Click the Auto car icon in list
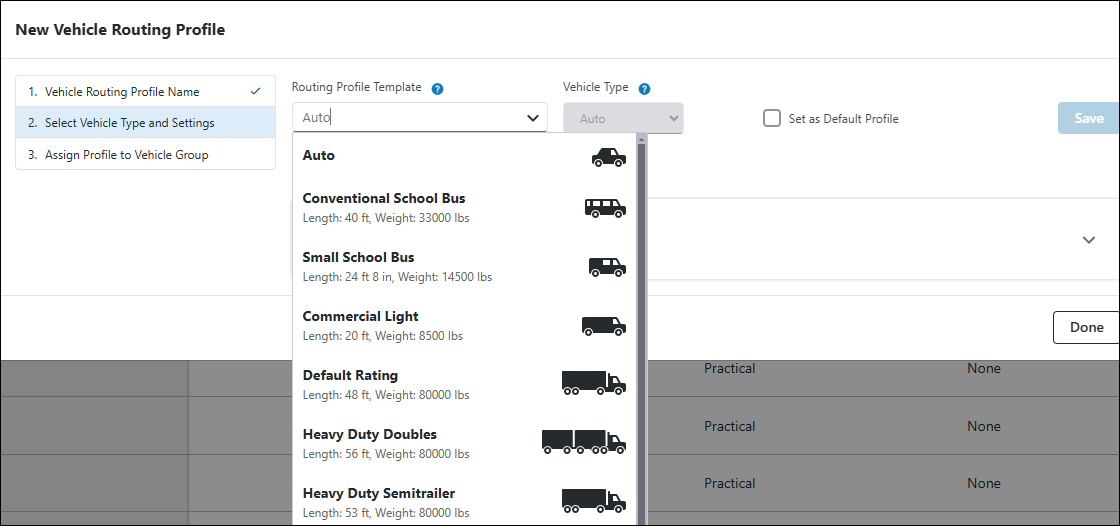The image size is (1120, 526). pos(607,157)
